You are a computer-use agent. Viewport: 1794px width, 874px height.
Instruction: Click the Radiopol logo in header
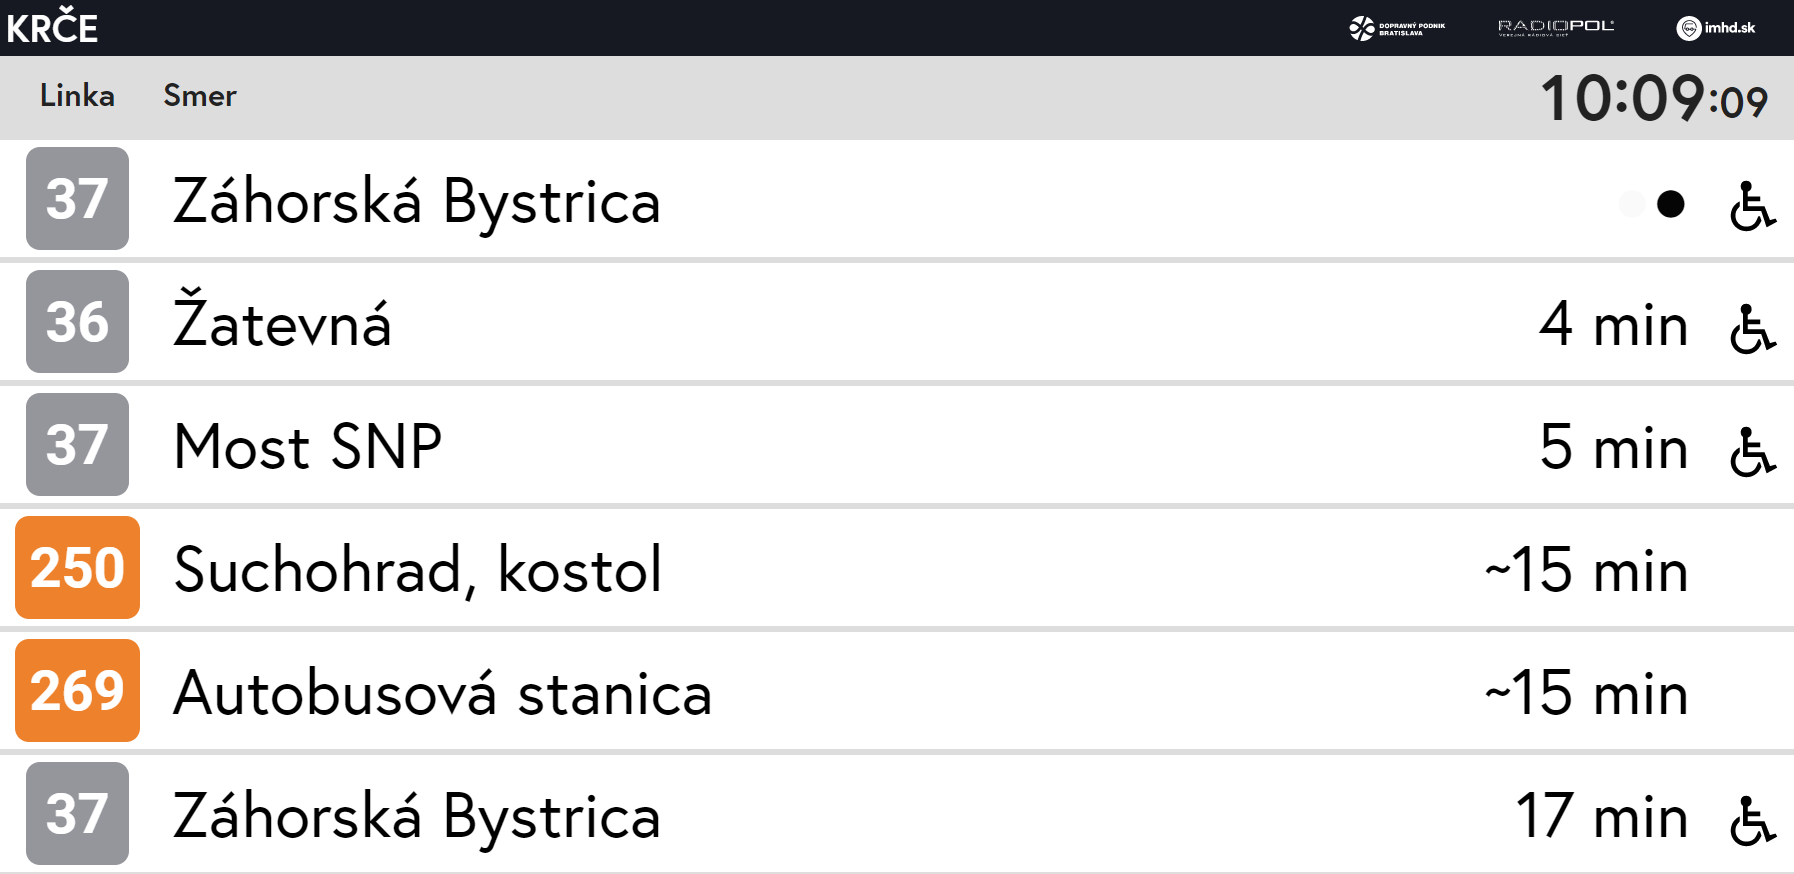coord(1555,27)
